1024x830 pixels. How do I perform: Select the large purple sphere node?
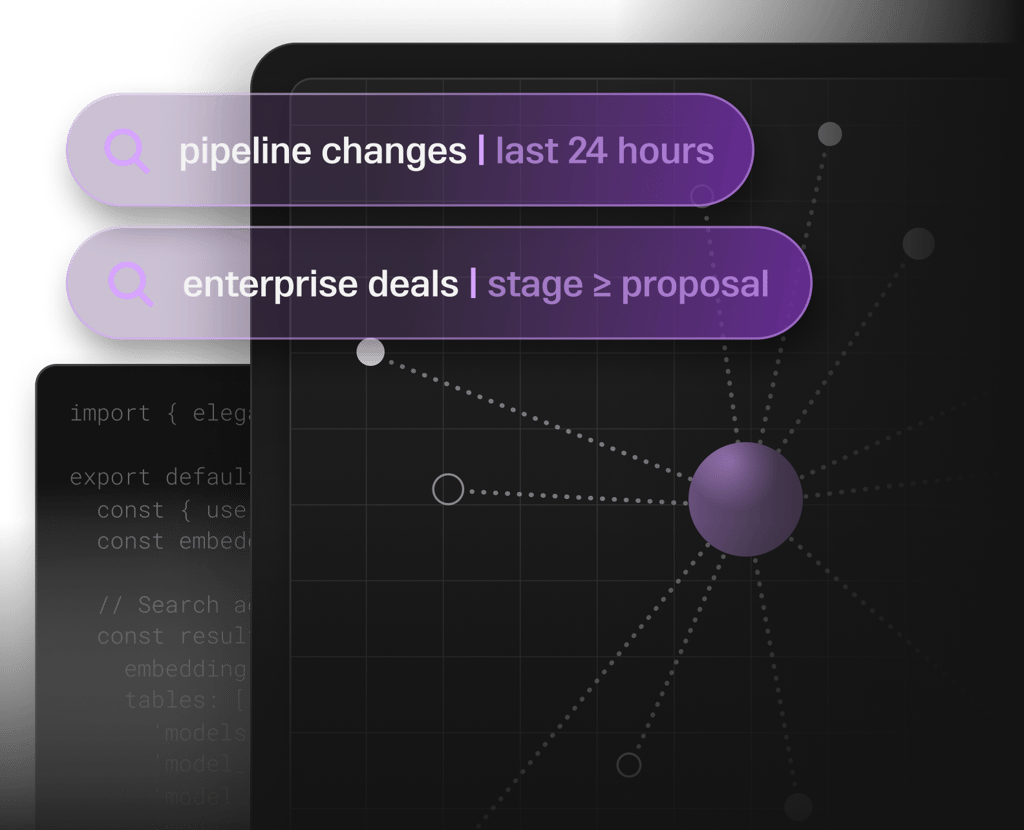[x=745, y=499]
